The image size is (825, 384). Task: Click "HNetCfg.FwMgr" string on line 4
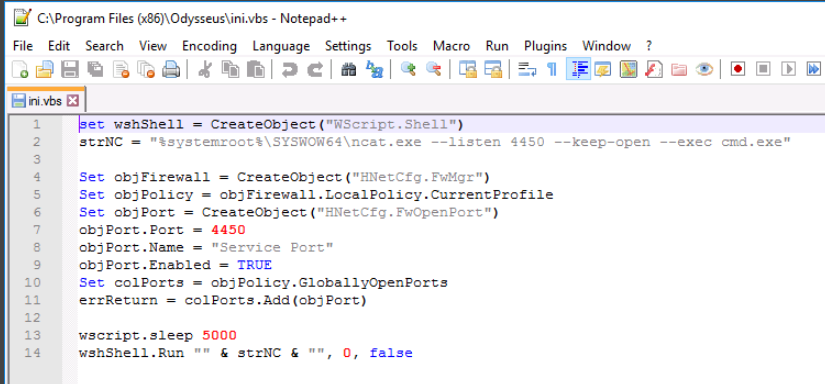pos(416,177)
